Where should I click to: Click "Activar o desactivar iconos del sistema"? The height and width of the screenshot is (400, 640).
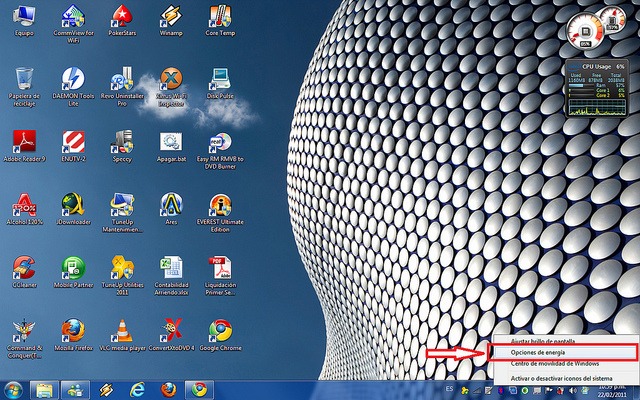563,379
